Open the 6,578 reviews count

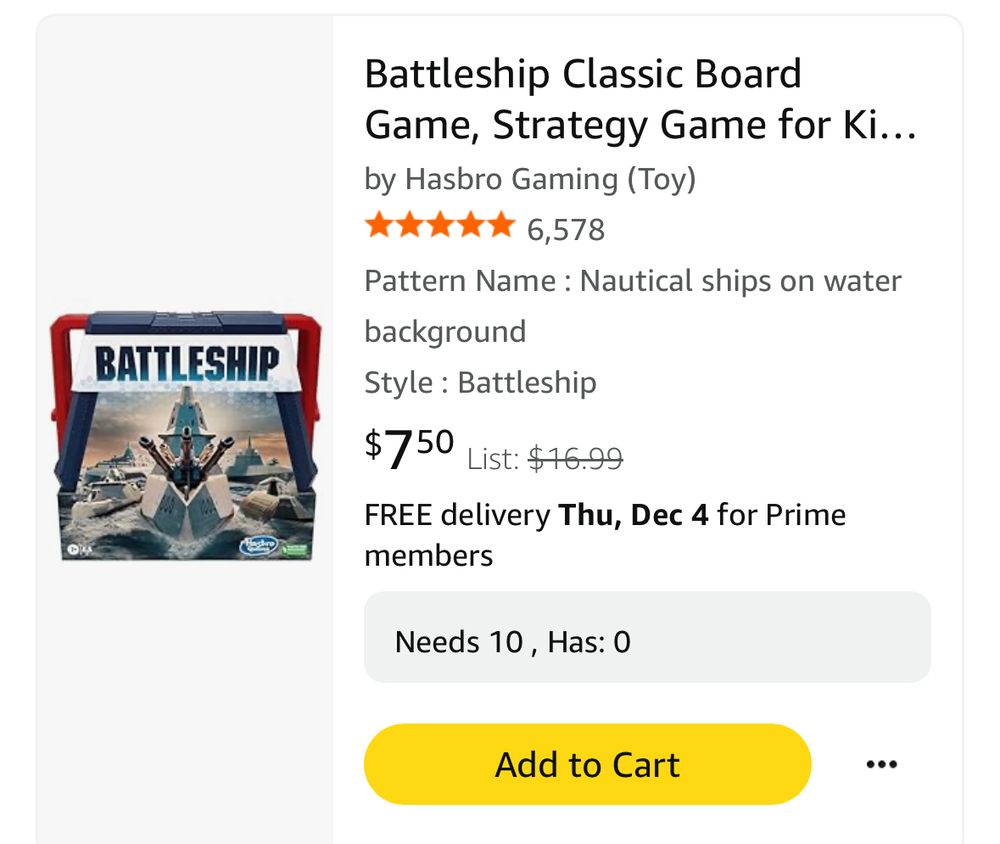(x=566, y=230)
